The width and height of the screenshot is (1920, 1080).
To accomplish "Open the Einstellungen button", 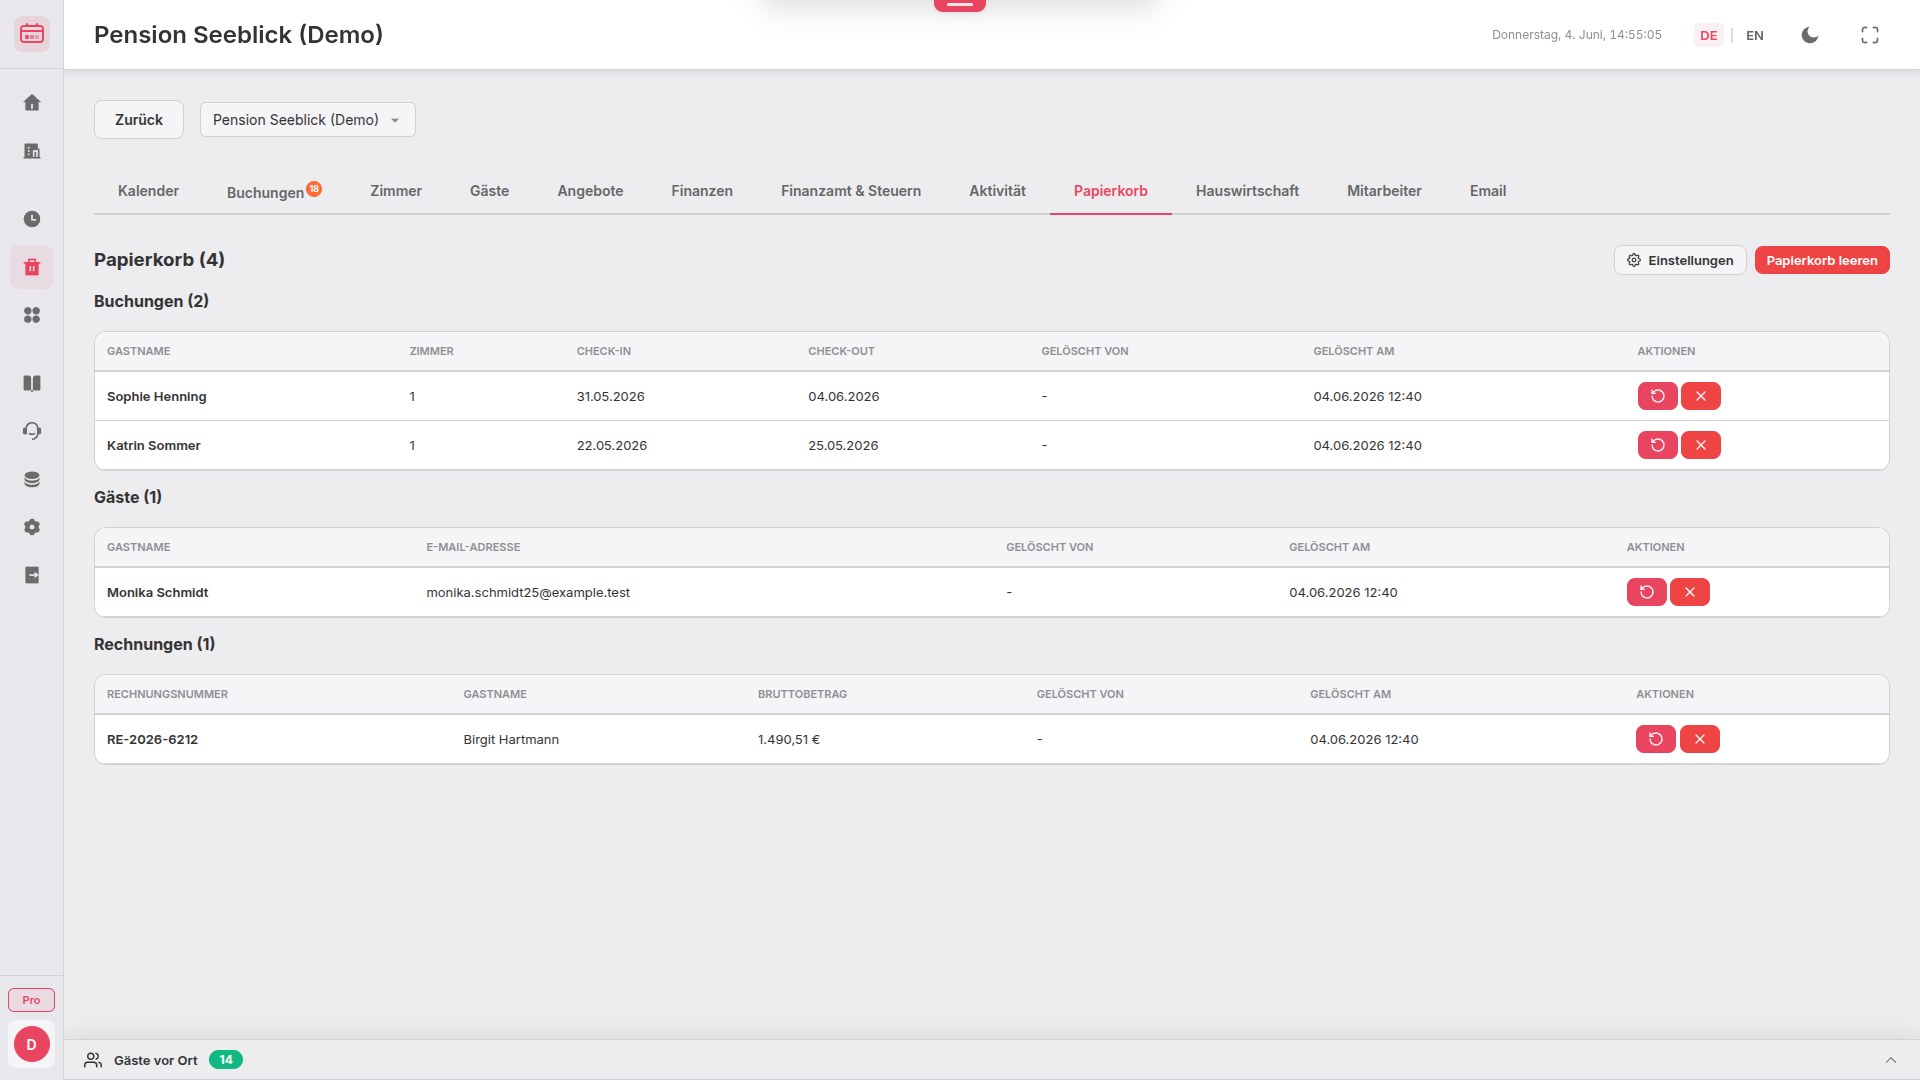I will [x=1679, y=260].
